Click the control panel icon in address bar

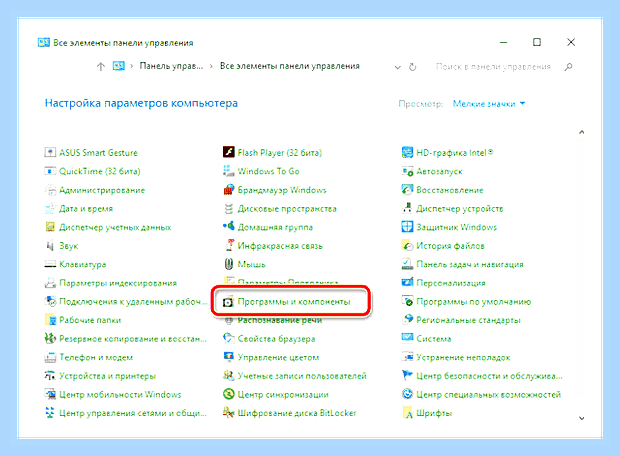(x=119, y=66)
